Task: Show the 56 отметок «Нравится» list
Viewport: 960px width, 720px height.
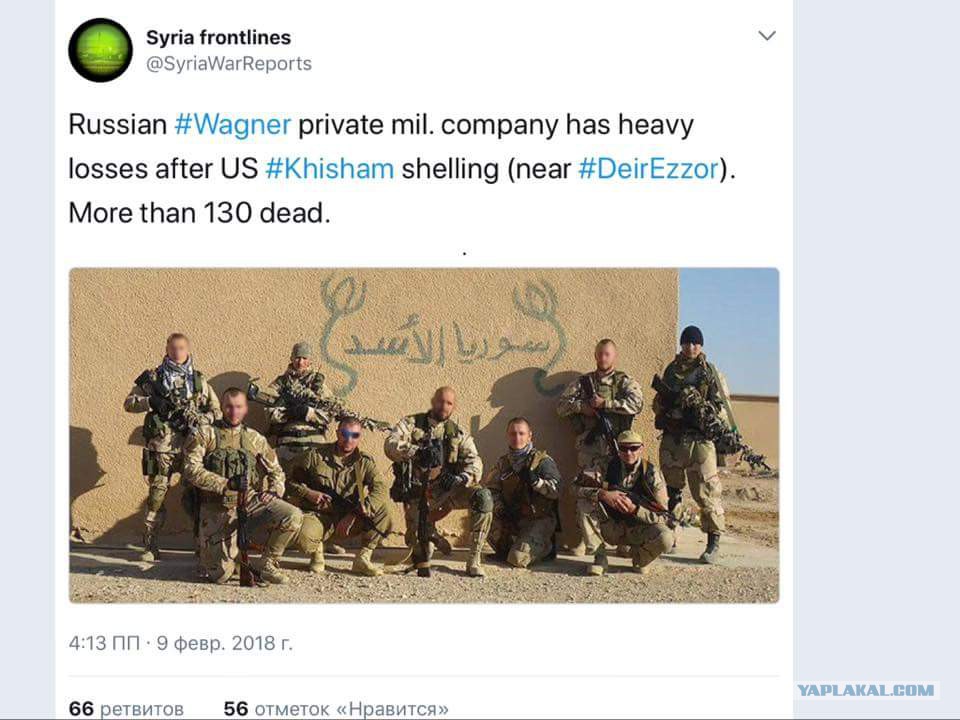Action: tap(336, 708)
